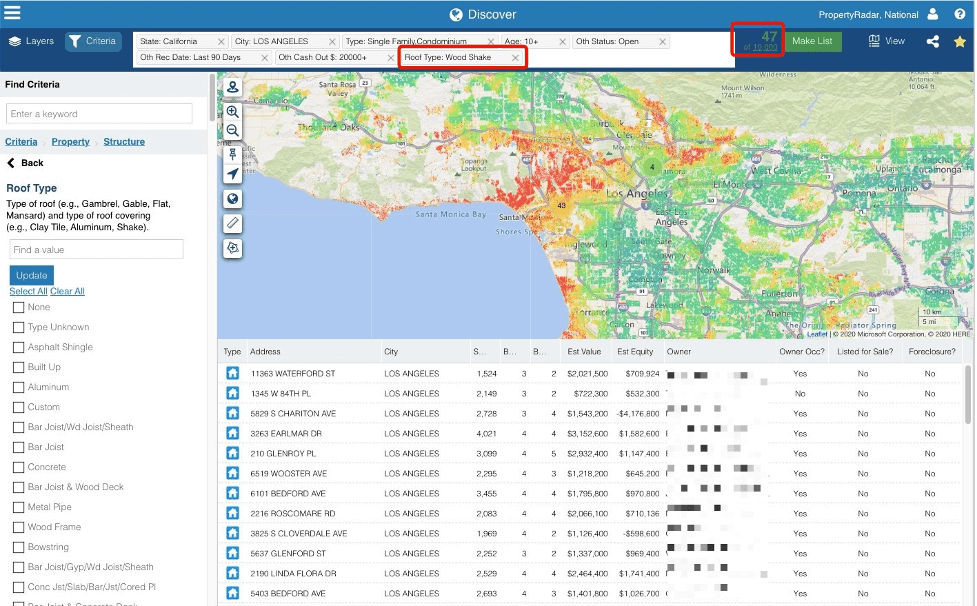The width and height of the screenshot is (977, 606).
Task: Click house icon for 11363 Waterford St
Action: click(x=232, y=373)
